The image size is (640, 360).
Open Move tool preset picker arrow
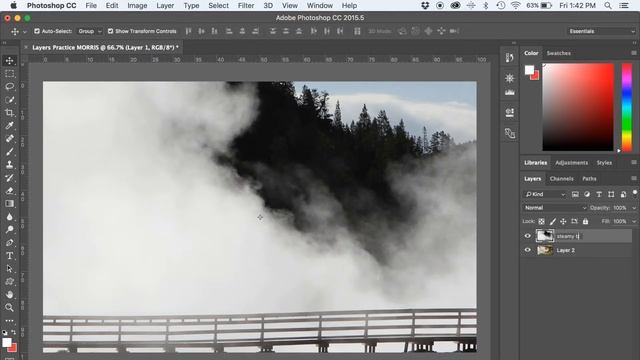coord(24,31)
